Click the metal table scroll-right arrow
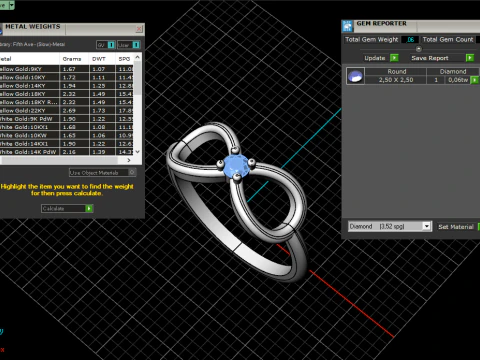This screenshot has width=480, height=360. point(129,160)
